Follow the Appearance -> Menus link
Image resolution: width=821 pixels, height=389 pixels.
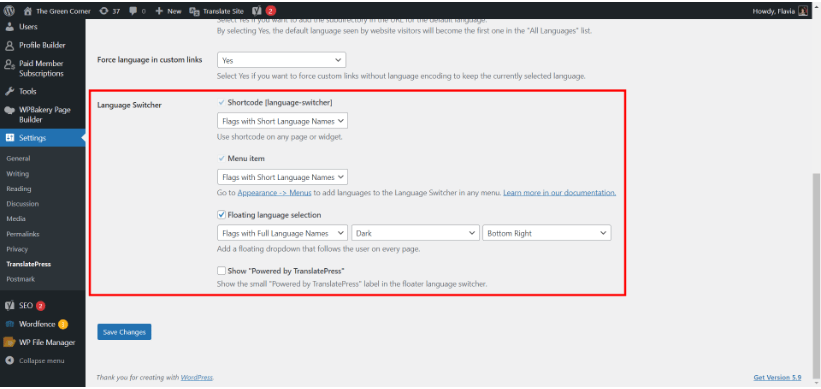(274, 193)
